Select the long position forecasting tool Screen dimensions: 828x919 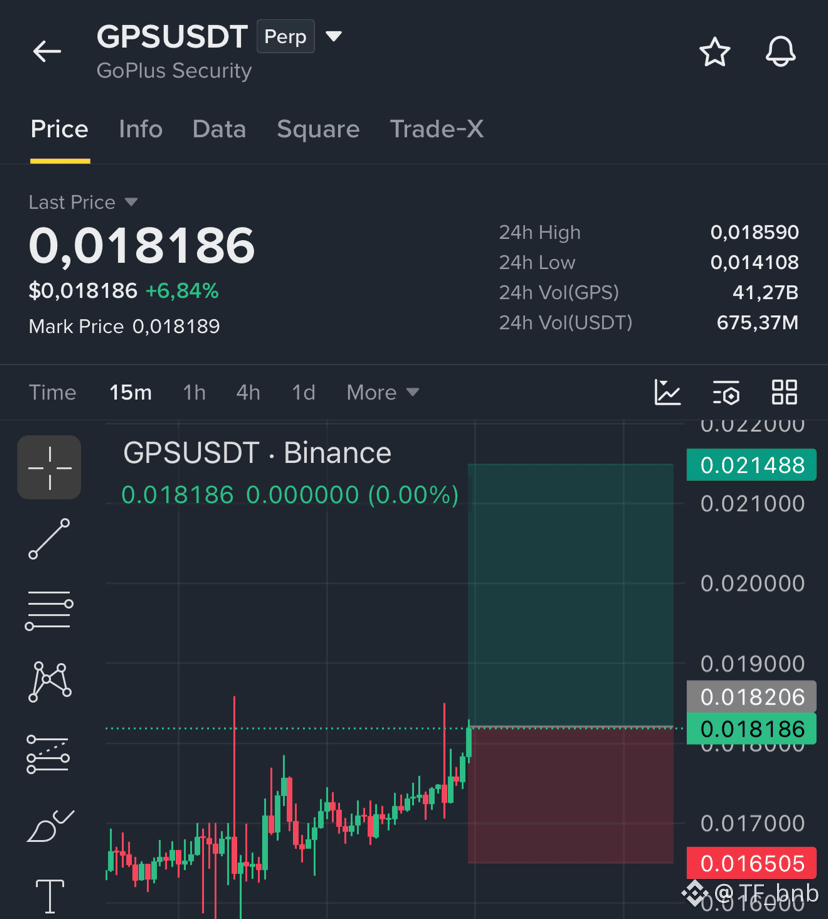pyautogui.click(x=48, y=754)
